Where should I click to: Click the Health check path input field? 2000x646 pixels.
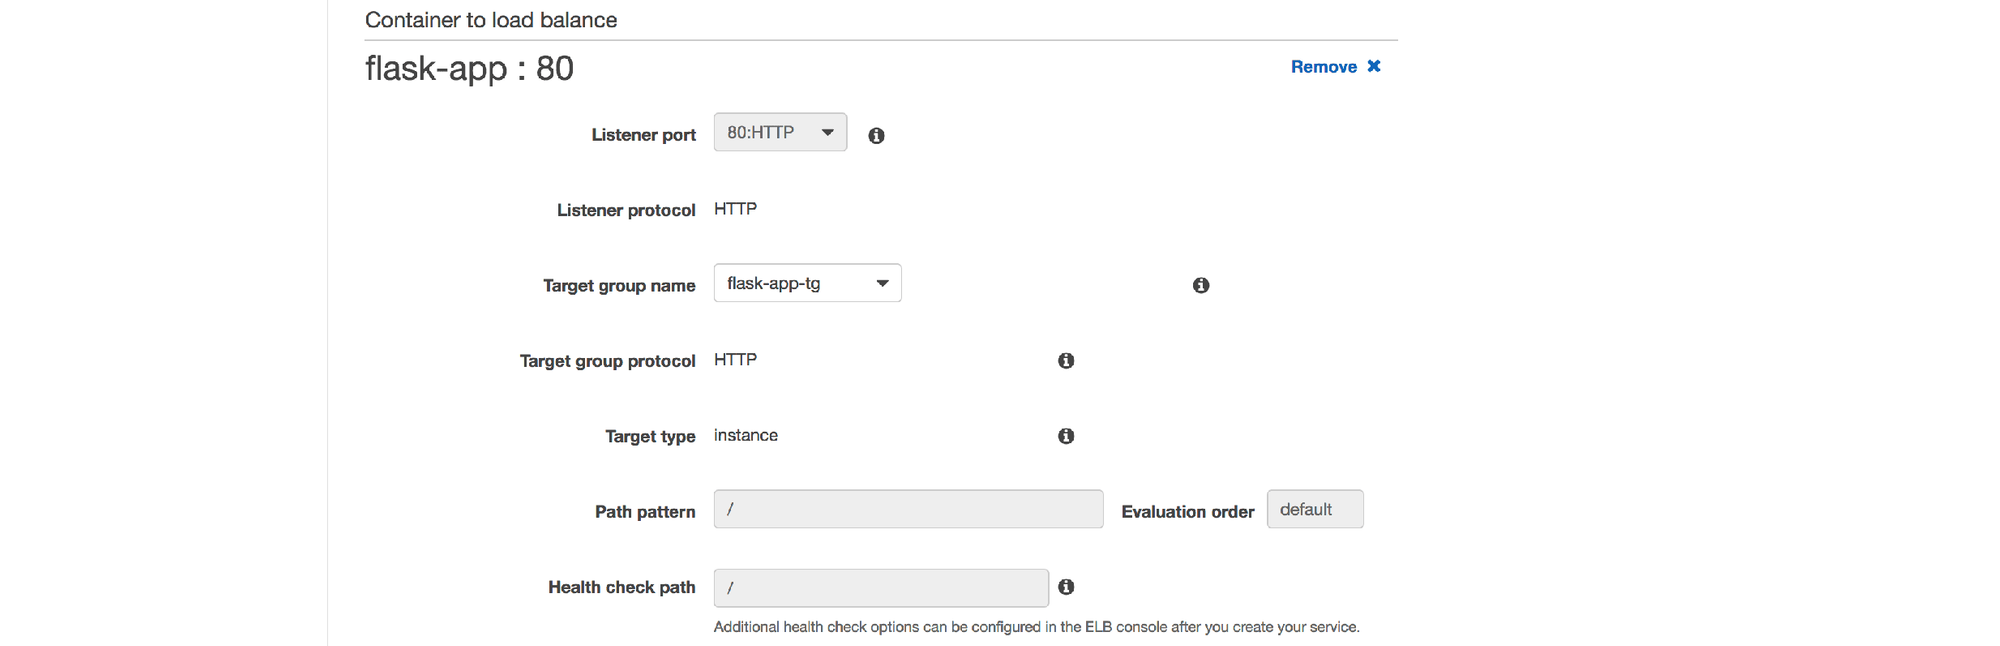pos(881,588)
